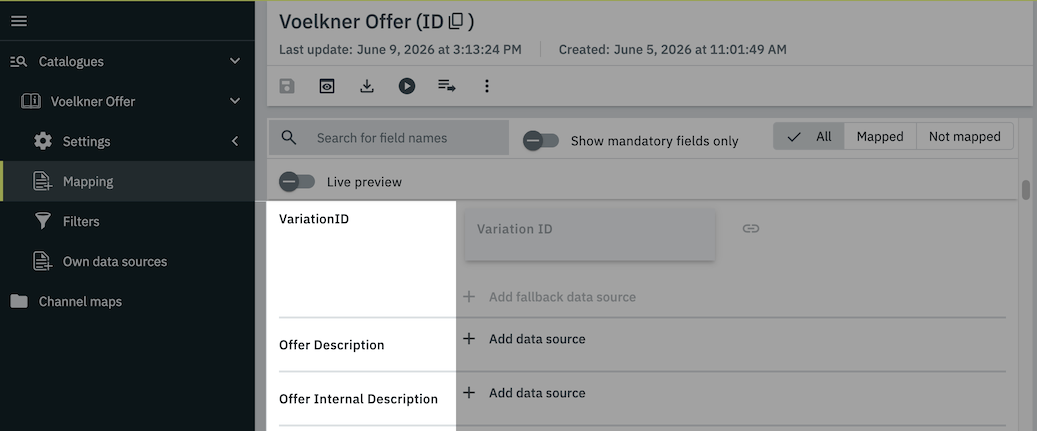Click the playlist arrow toolbar icon
This screenshot has width=1037, height=431.
pyautogui.click(x=446, y=86)
